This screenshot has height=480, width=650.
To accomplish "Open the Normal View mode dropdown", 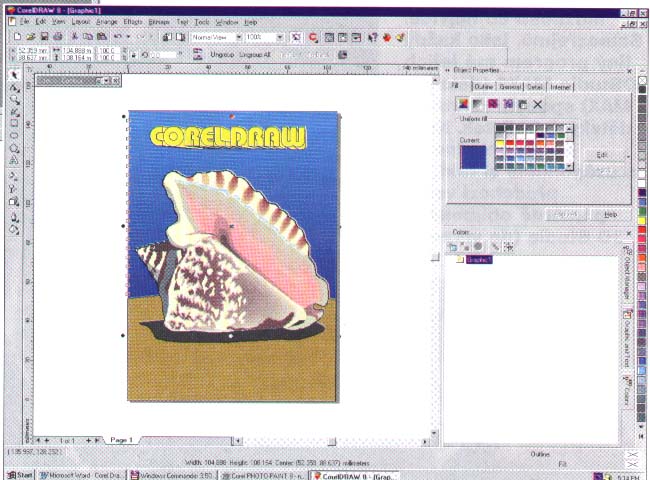I will [239, 37].
